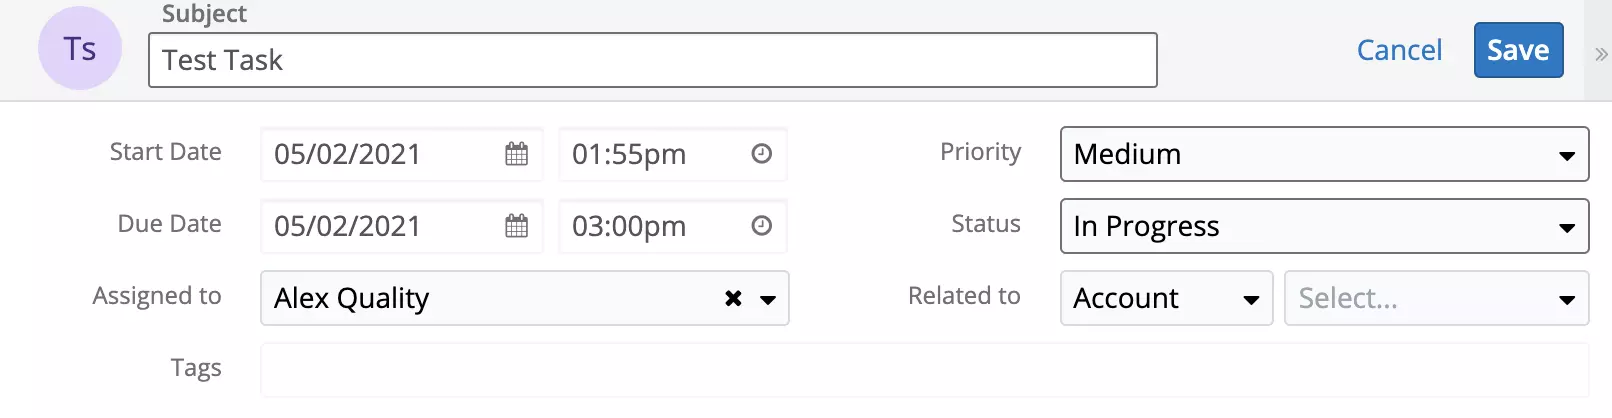The image size is (1612, 418).
Task: Save the task
Action: click(1517, 50)
